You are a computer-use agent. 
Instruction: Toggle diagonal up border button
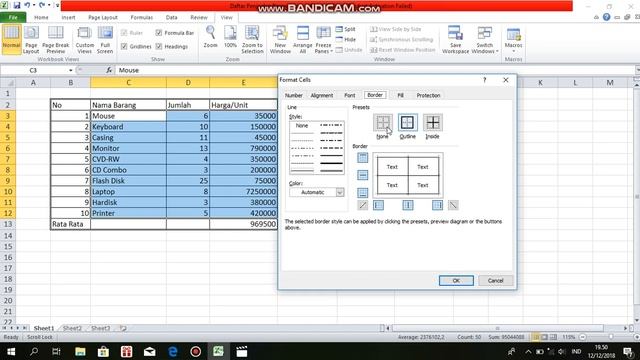[x=362, y=205]
